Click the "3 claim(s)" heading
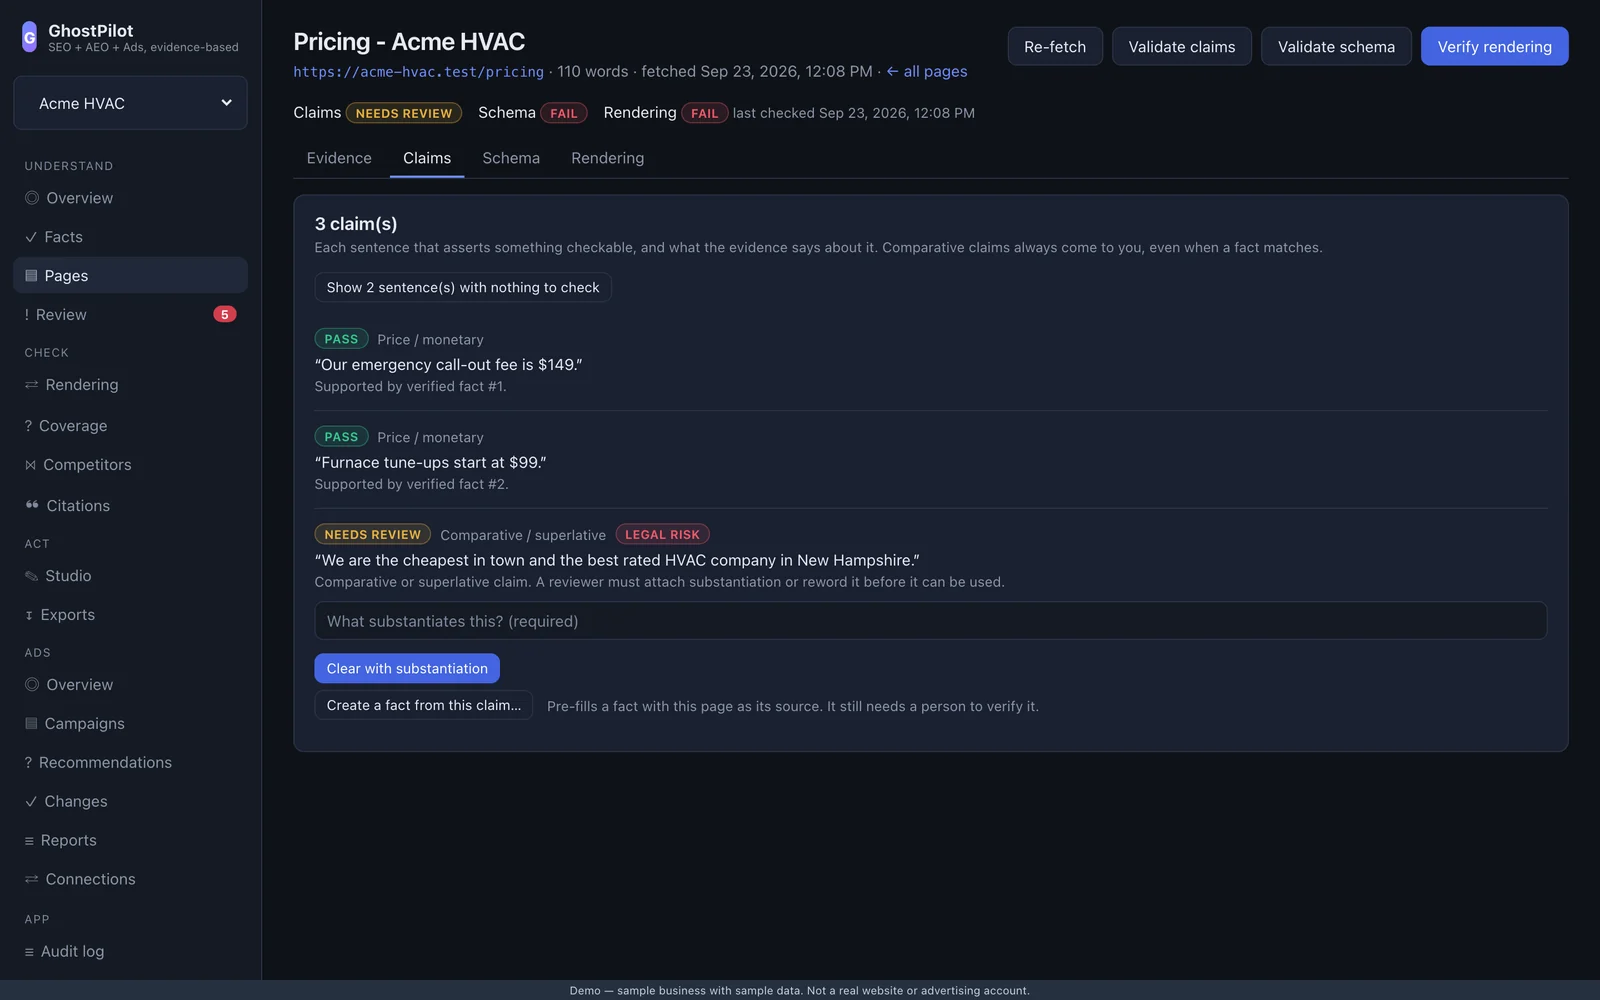Screen dimensions: 1600x1000 [356, 224]
